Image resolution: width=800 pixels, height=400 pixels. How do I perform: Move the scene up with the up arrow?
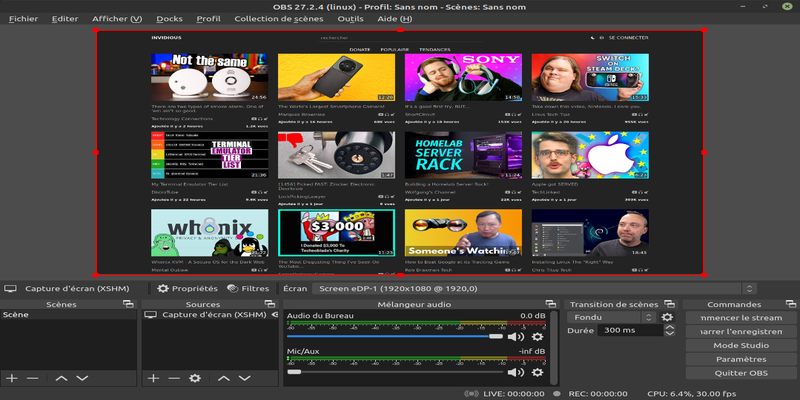61,378
